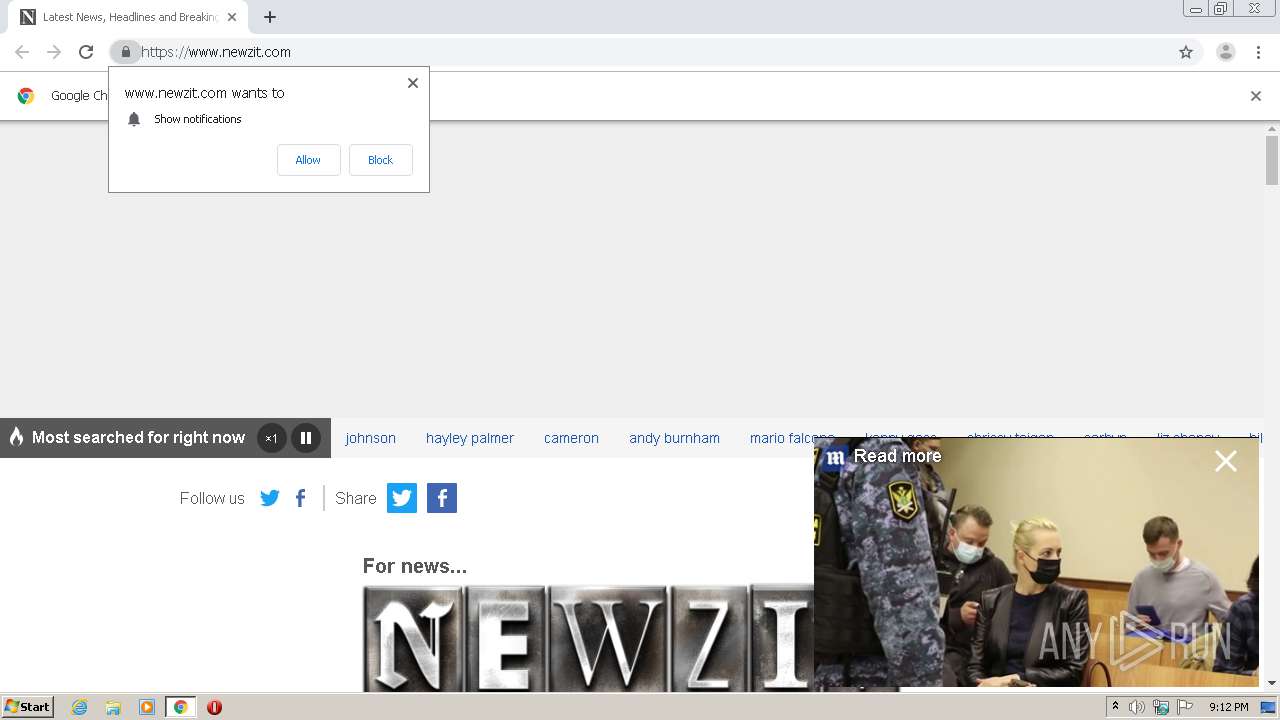The width and height of the screenshot is (1280, 720).
Task: Close the floating video player
Action: [1226, 461]
